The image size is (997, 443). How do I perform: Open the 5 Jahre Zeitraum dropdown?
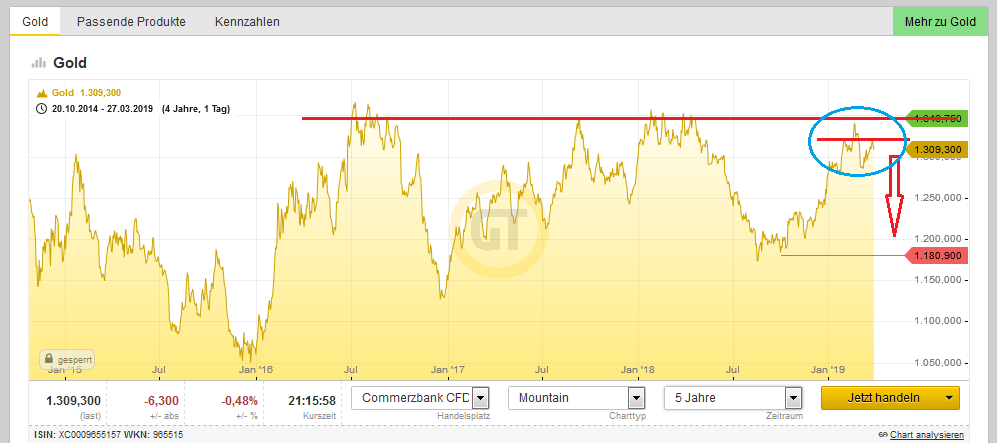click(x=792, y=399)
